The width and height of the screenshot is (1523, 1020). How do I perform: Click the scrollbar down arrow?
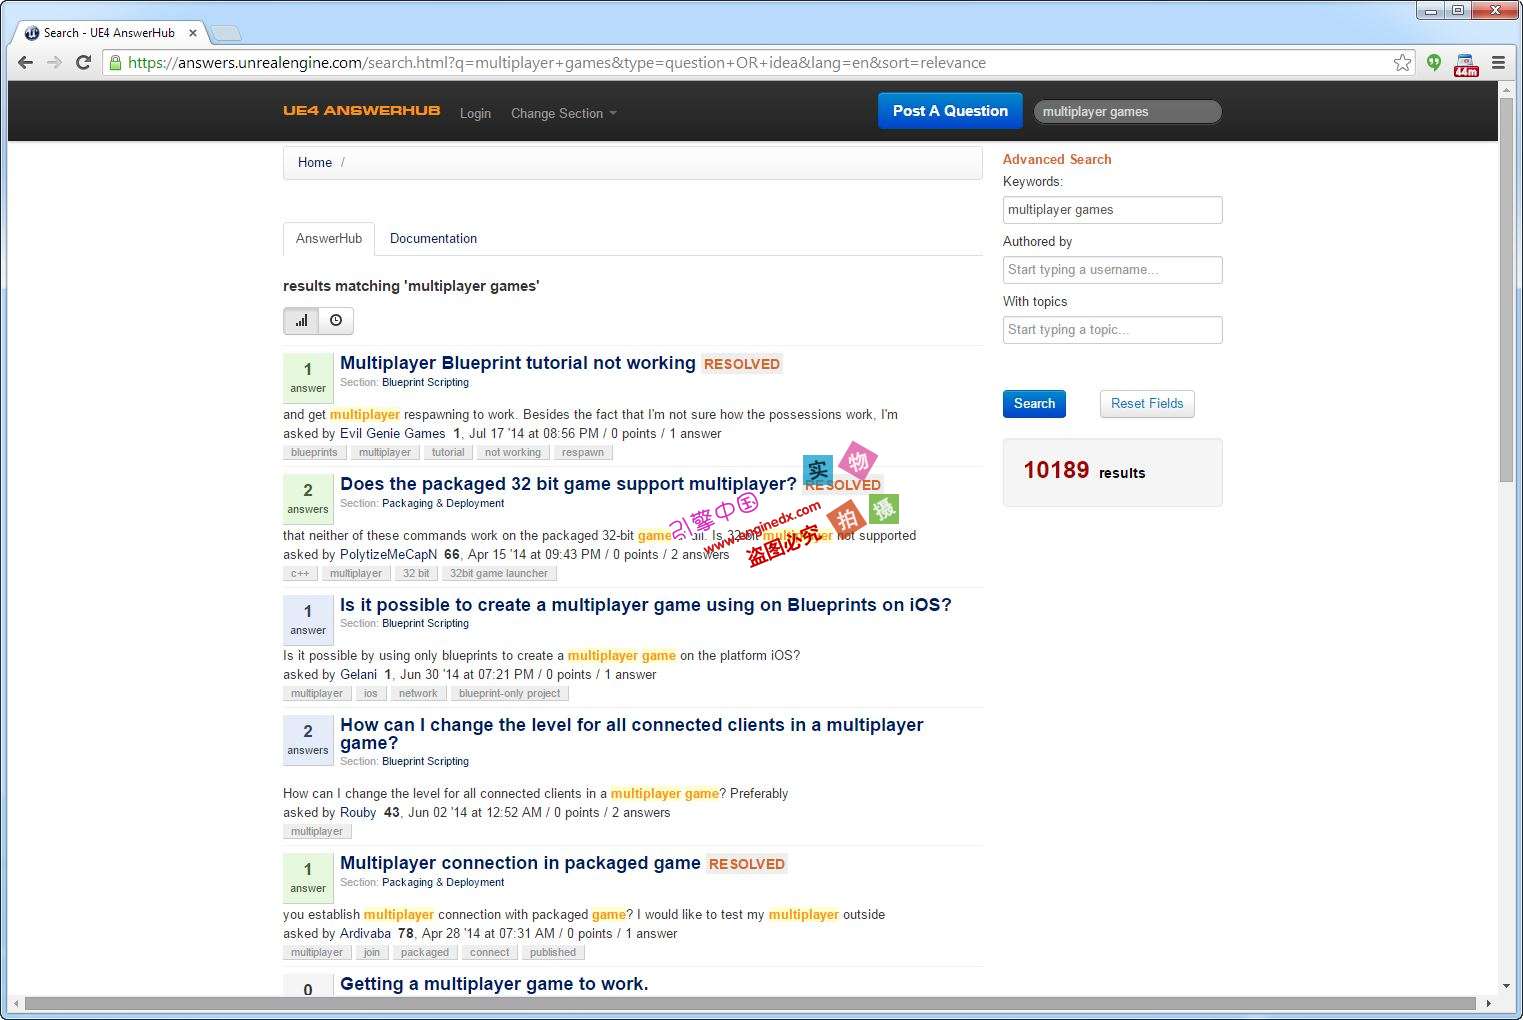(x=1506, y=986)
